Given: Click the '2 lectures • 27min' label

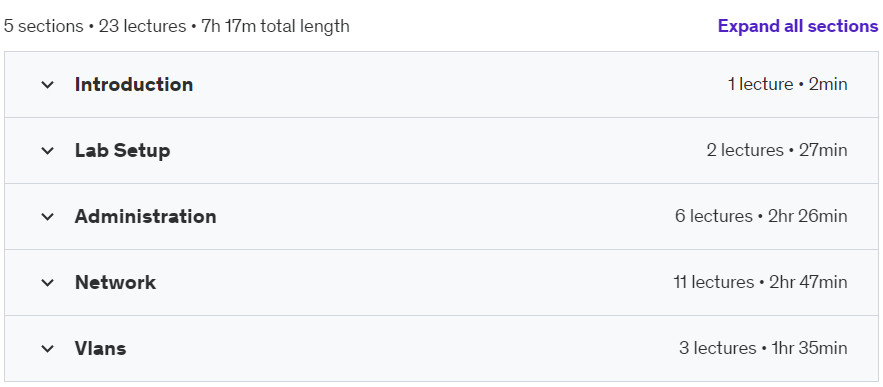Looking at the screenshot, I should (x=777, y=150).
